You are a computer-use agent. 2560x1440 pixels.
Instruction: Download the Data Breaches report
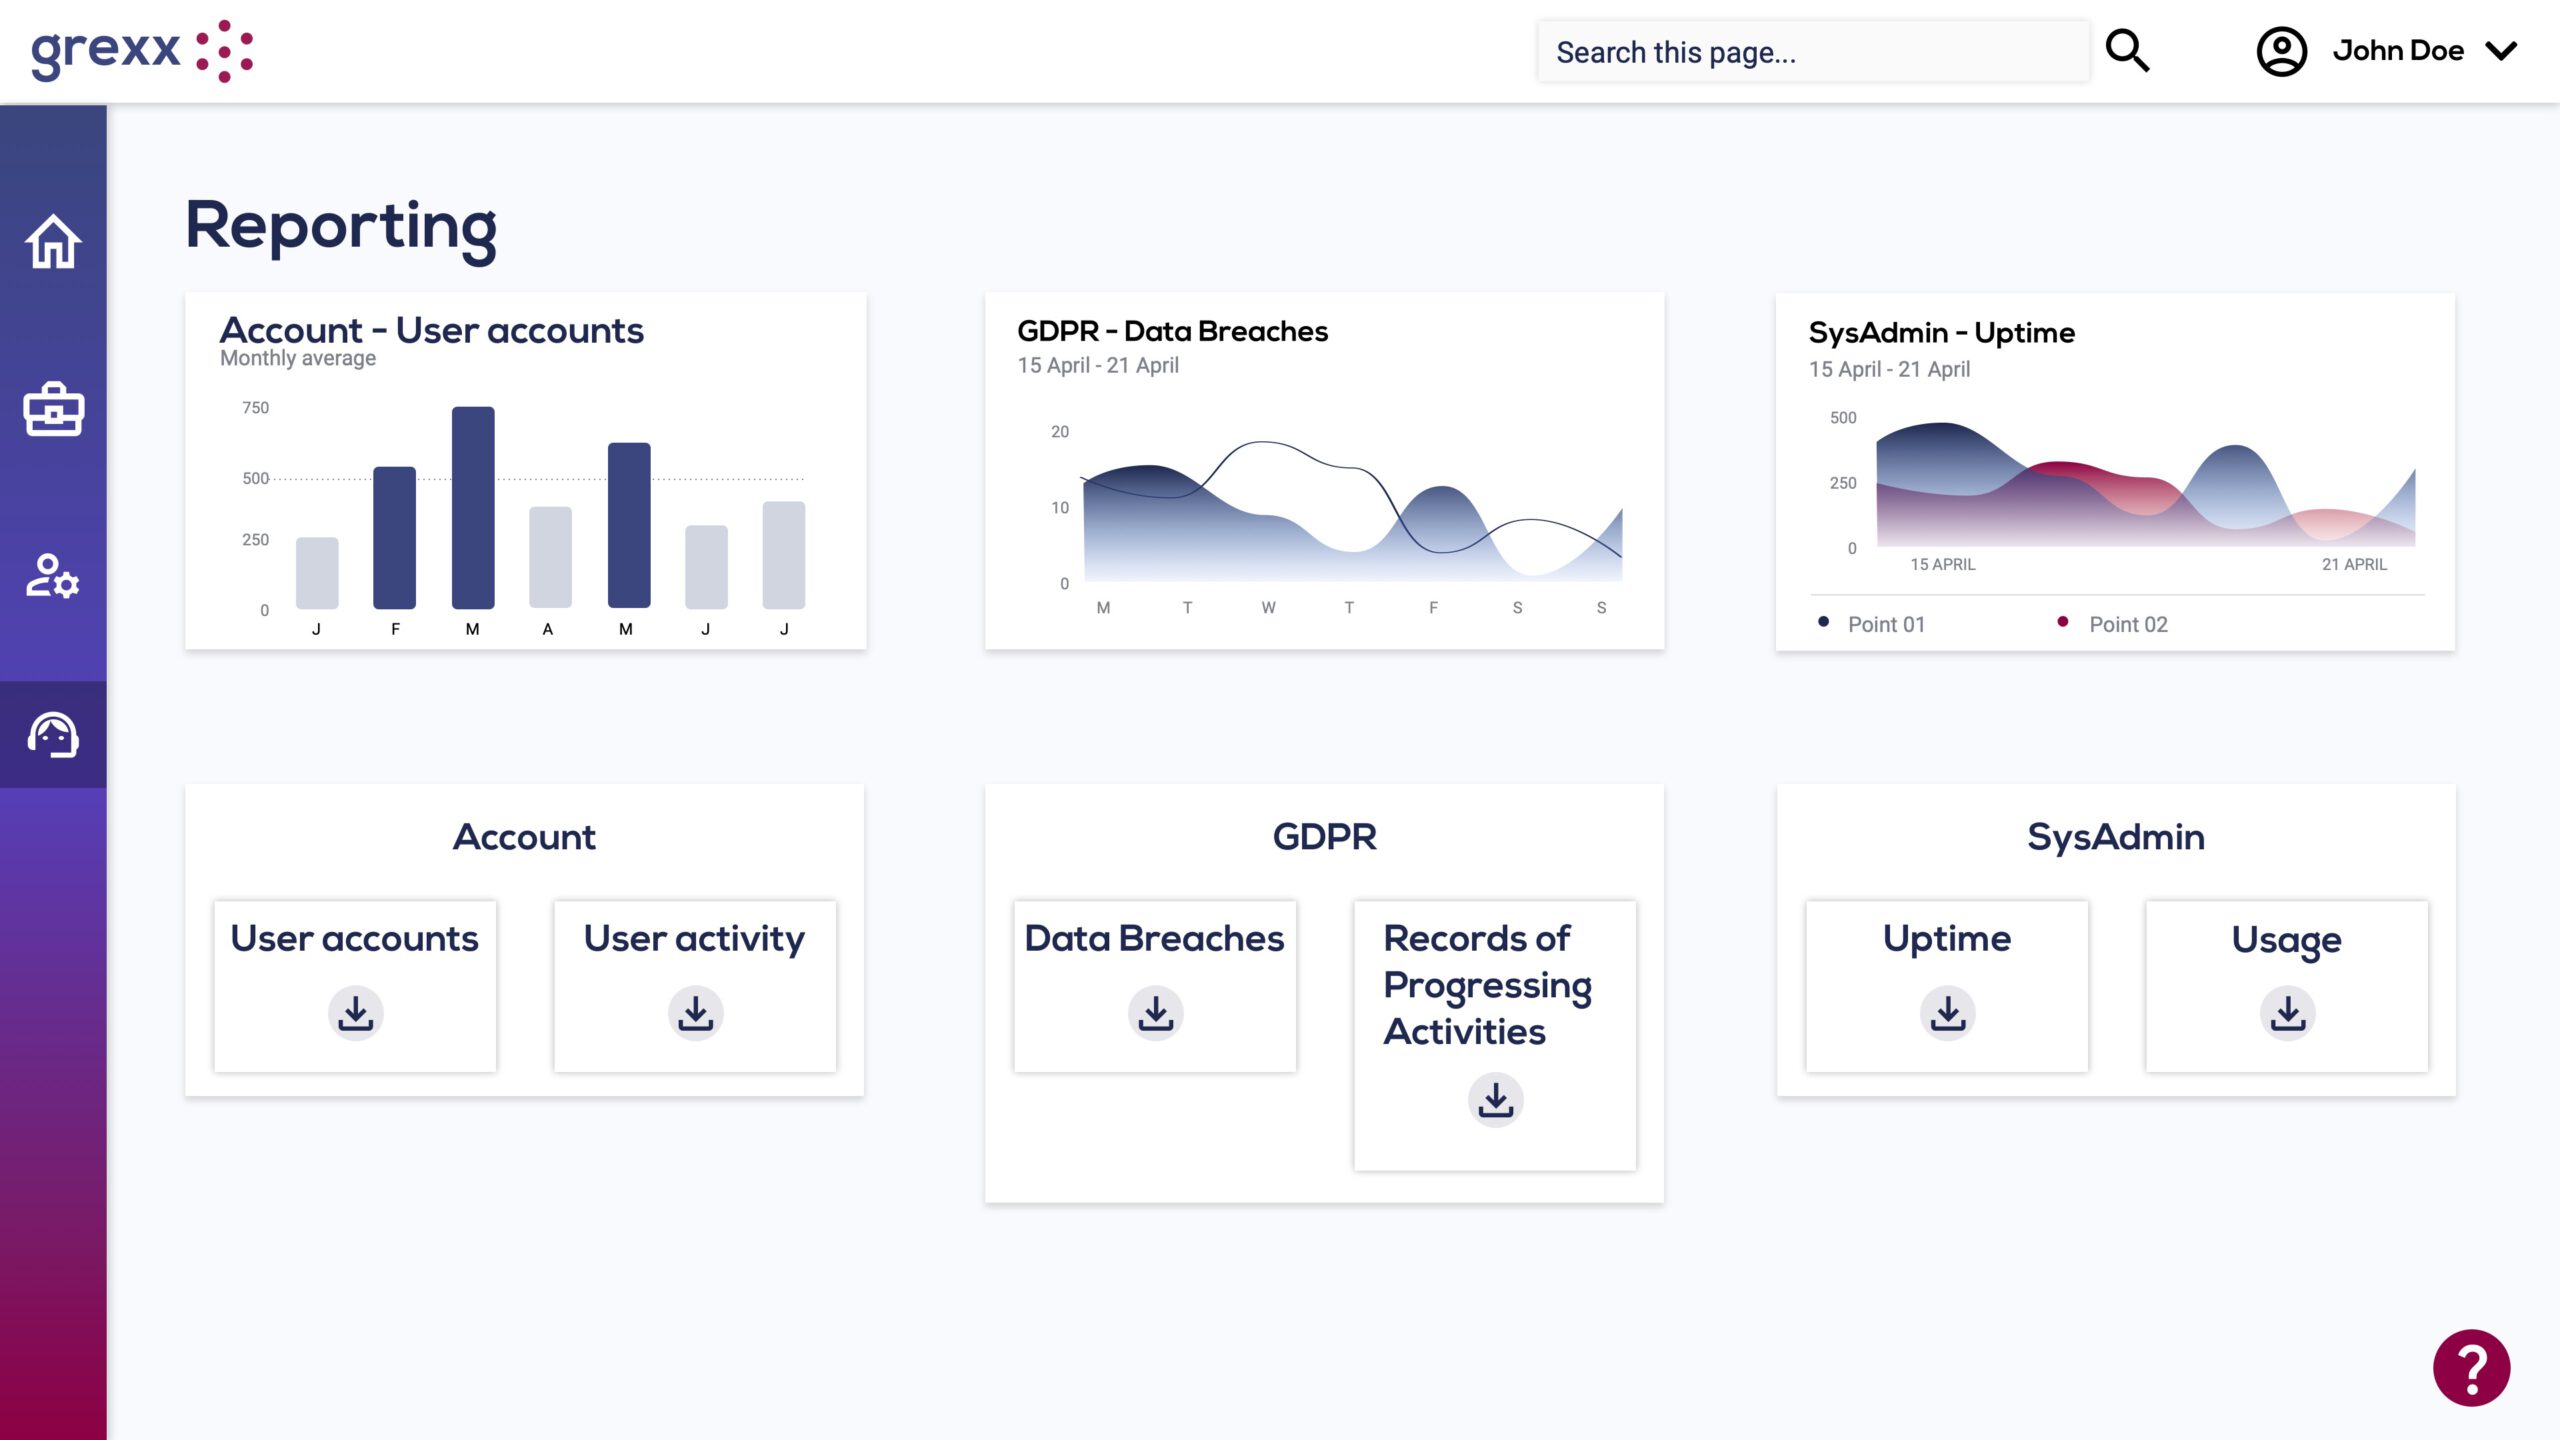[1155, 1013]
